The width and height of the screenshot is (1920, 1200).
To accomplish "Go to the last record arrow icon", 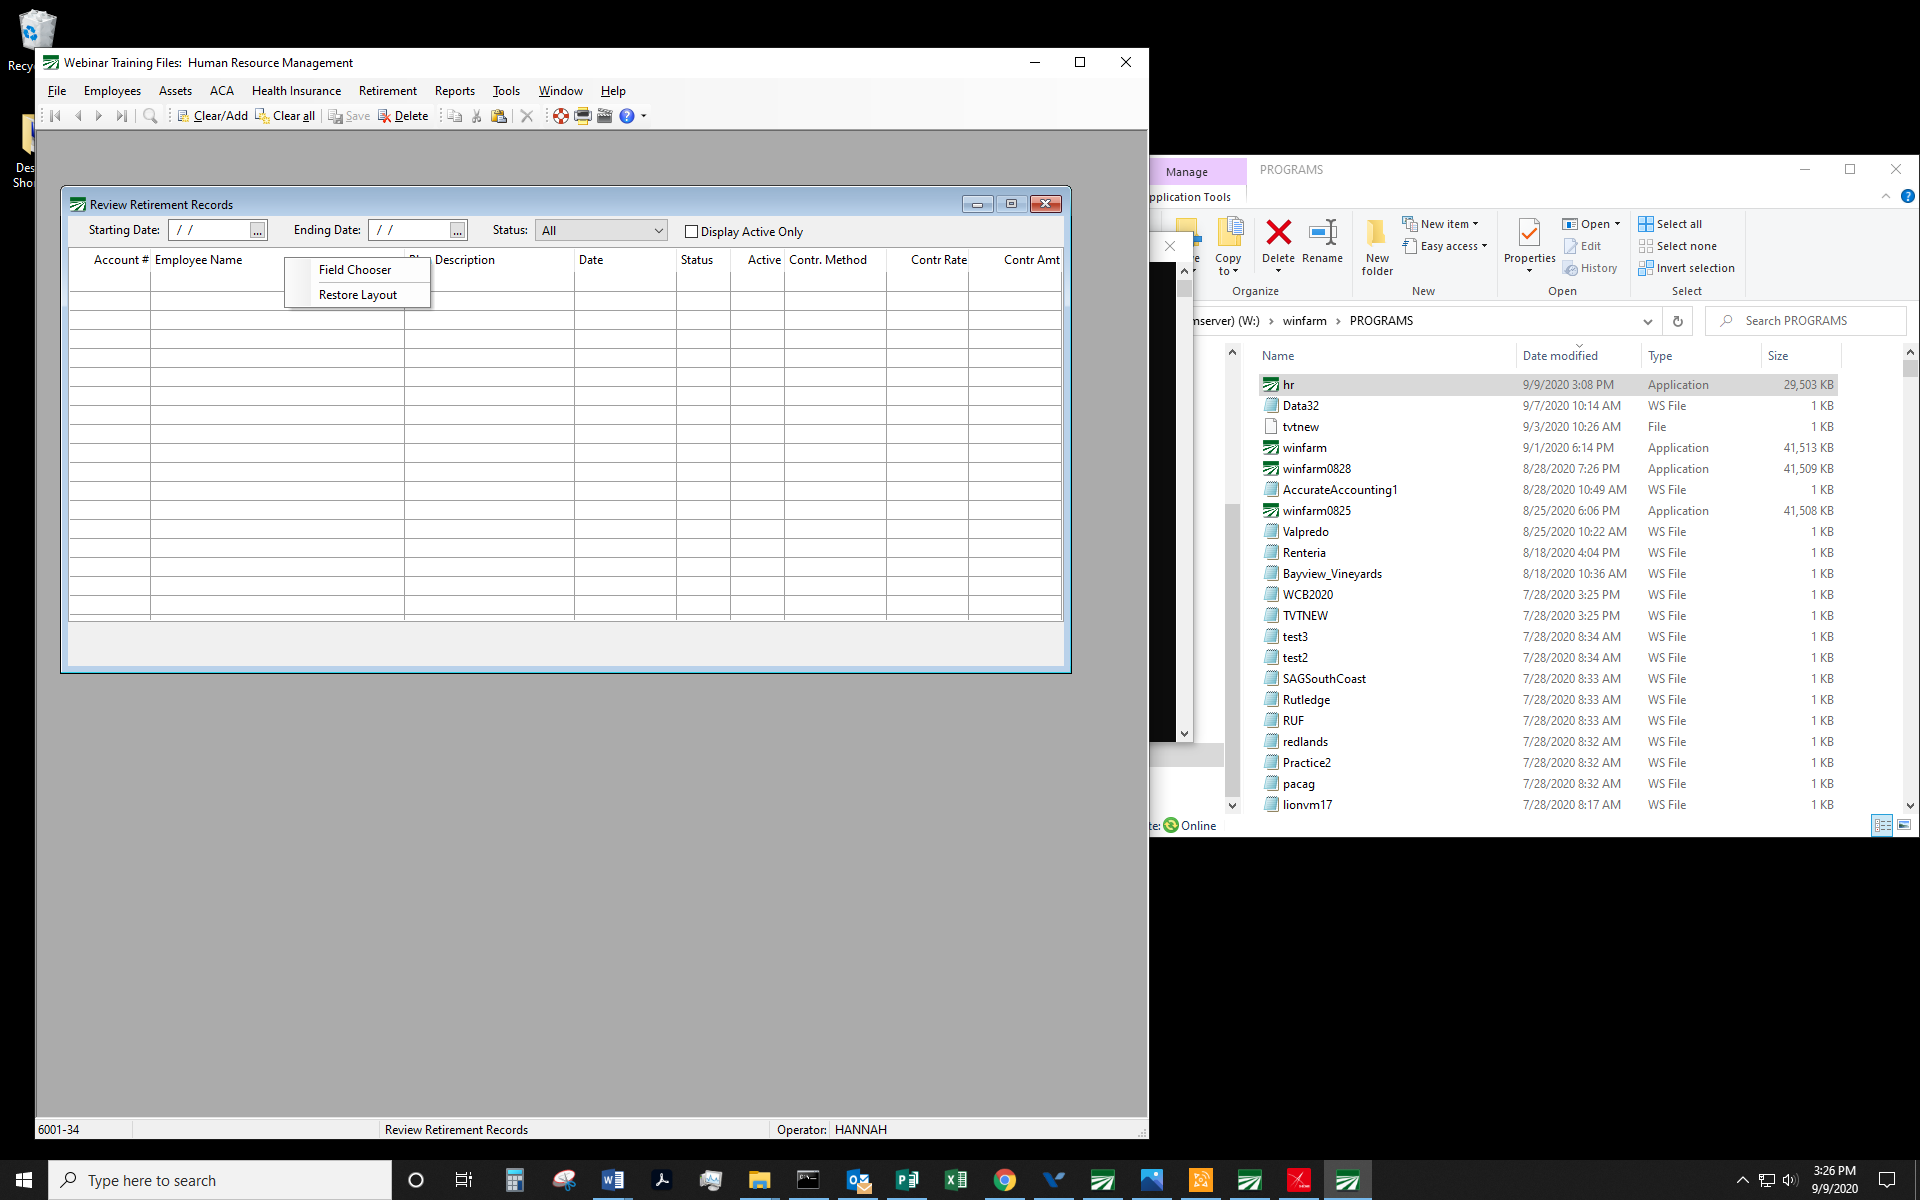I will click(121, 116).
